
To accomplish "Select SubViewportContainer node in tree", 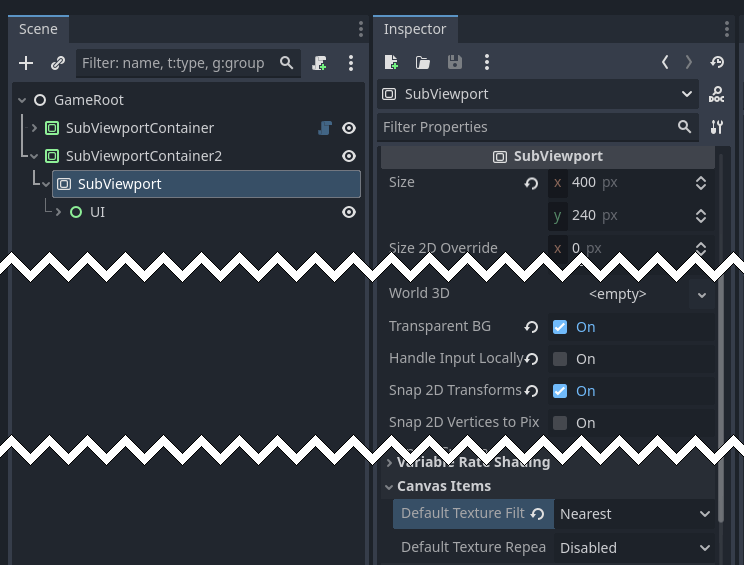I will click(140, 128).
